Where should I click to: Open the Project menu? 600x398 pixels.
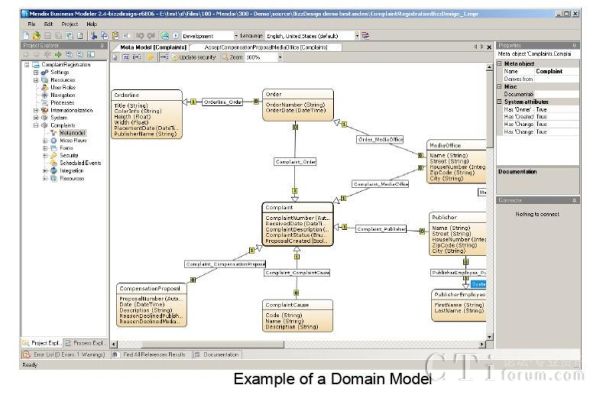[x=70, y=24]
